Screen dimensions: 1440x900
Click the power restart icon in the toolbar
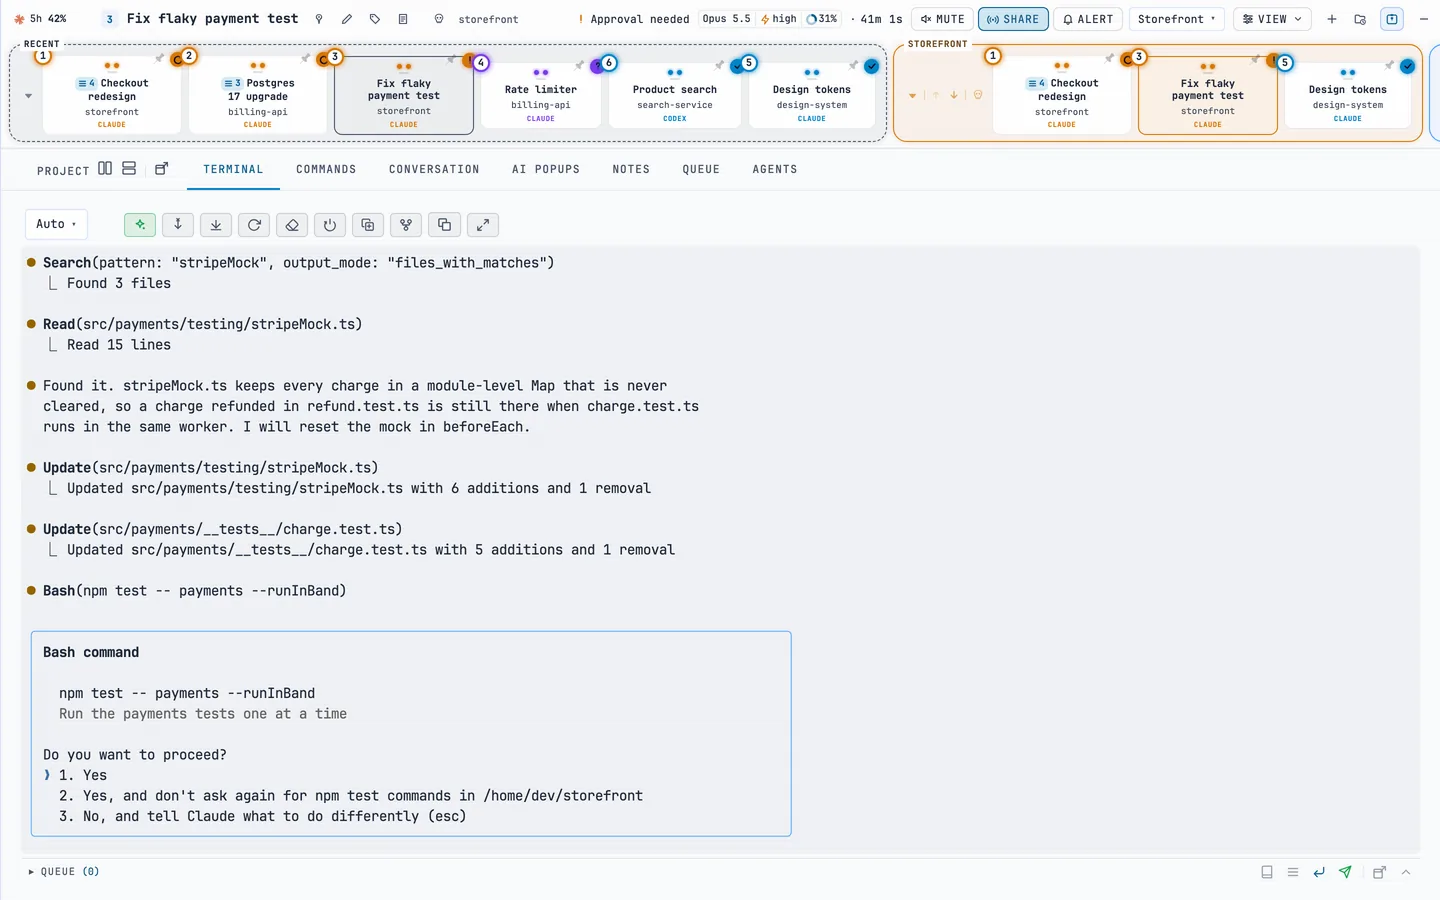(330, 225)
